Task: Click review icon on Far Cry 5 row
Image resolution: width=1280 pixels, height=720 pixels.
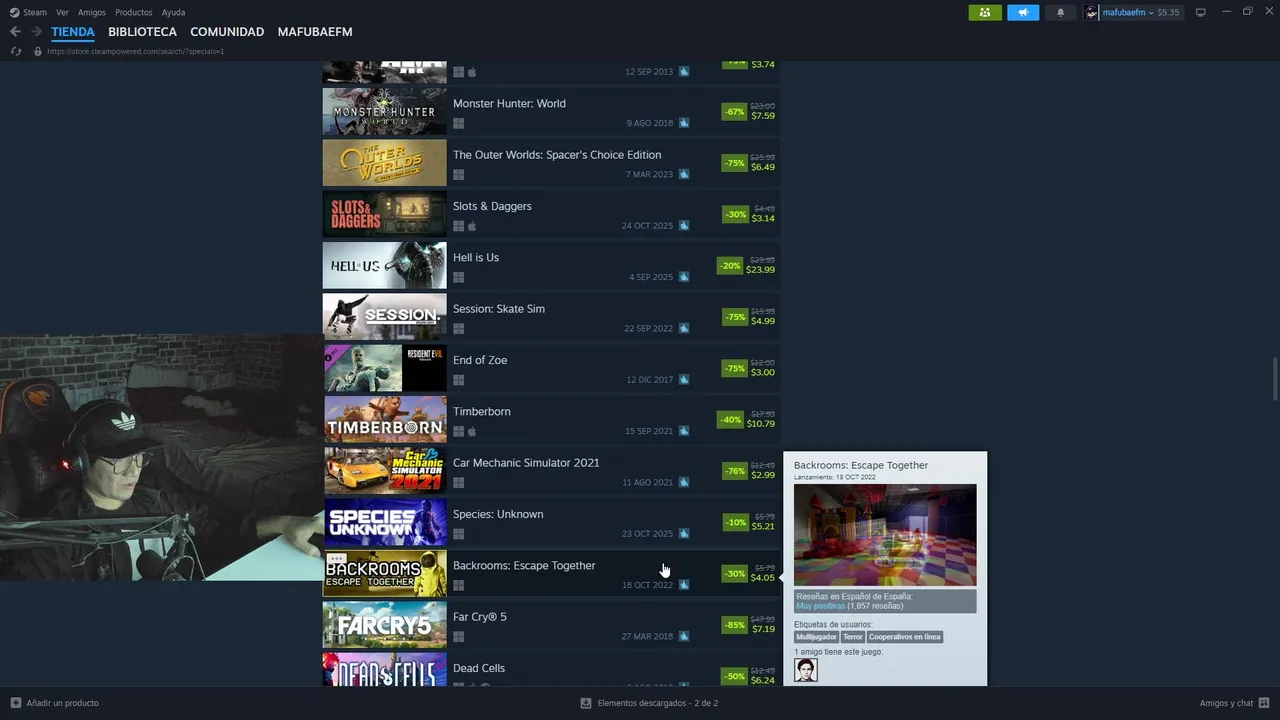Action: [684, 636]
